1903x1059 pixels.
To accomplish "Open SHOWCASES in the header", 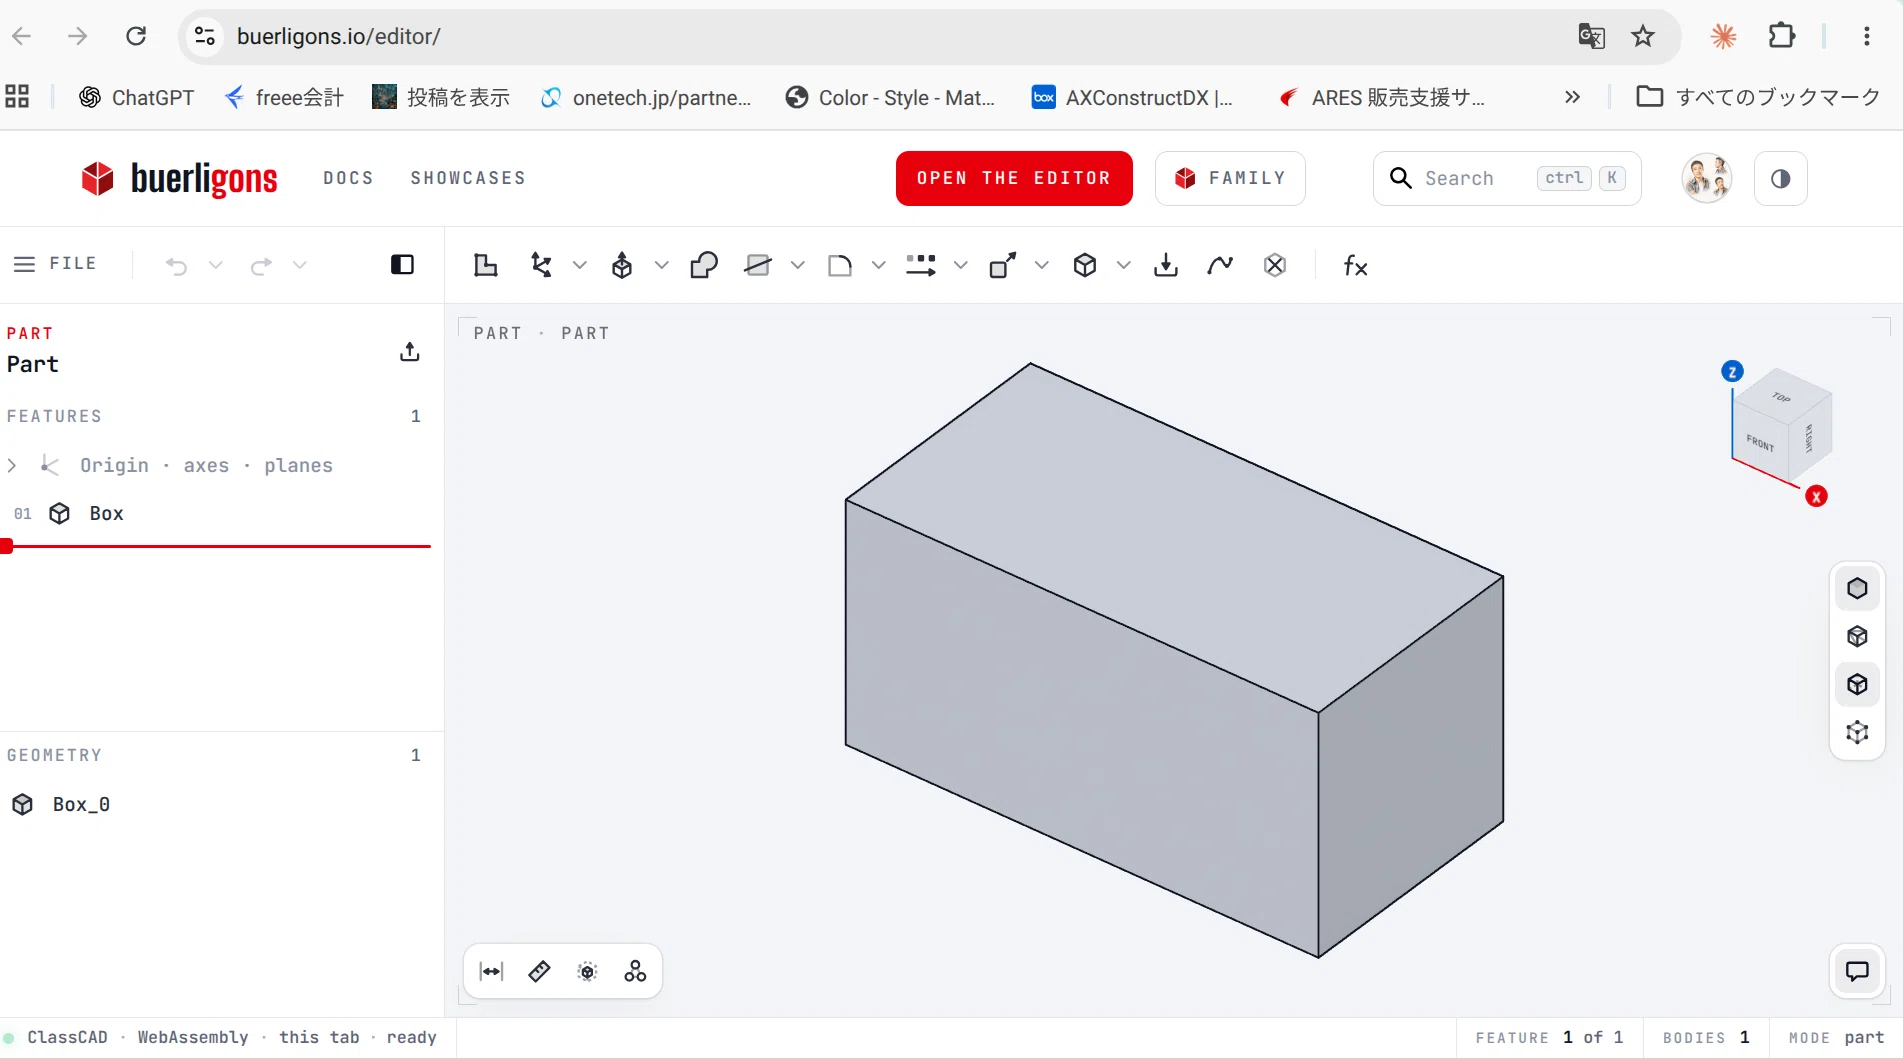I will [x=468, y=178].
